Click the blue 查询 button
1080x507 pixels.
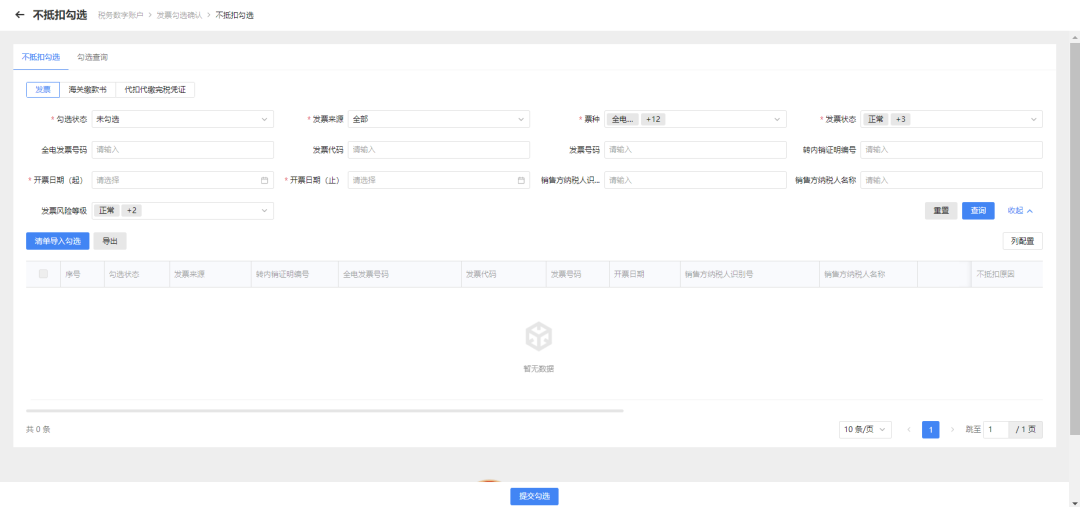977,211
